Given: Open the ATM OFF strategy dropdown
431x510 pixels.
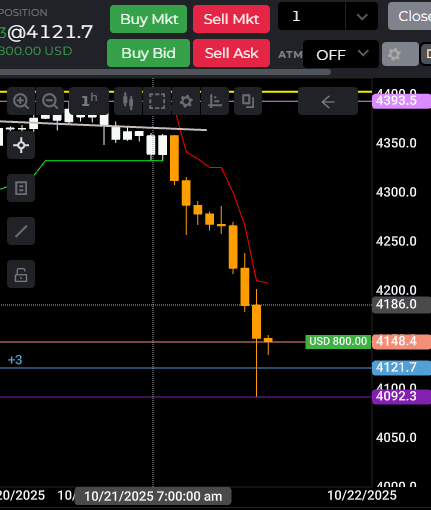Looking at the screenshot, I should pyautogui.click(x=341, y=54).
